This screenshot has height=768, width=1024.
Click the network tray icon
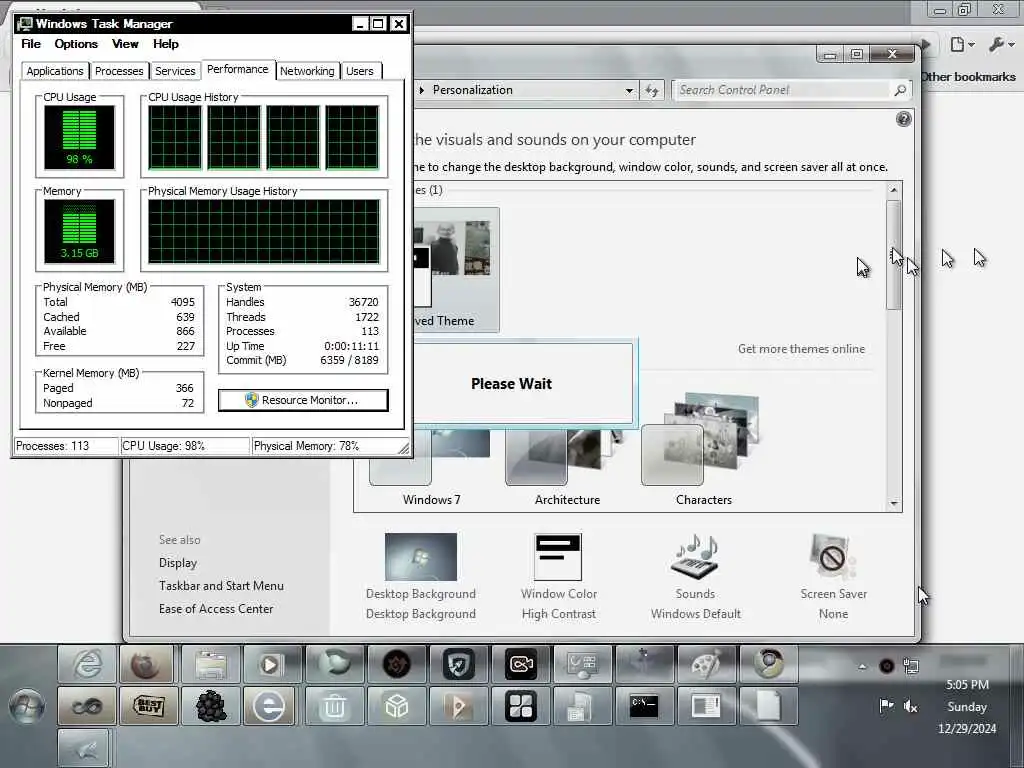click(910, 666)
